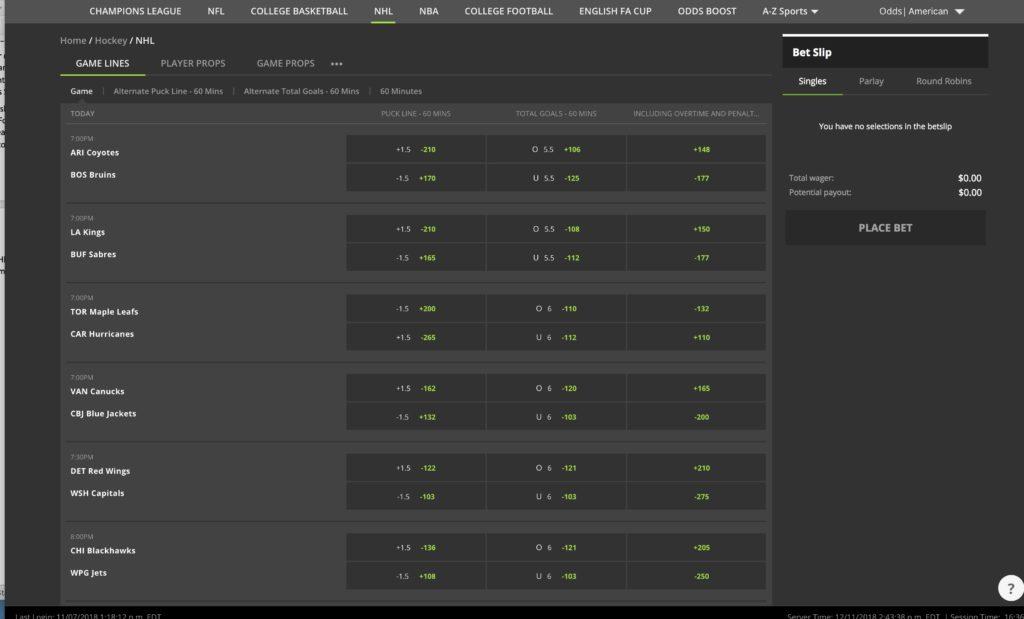
Task: Open College Football section
Action: click(x=508, y=11)
